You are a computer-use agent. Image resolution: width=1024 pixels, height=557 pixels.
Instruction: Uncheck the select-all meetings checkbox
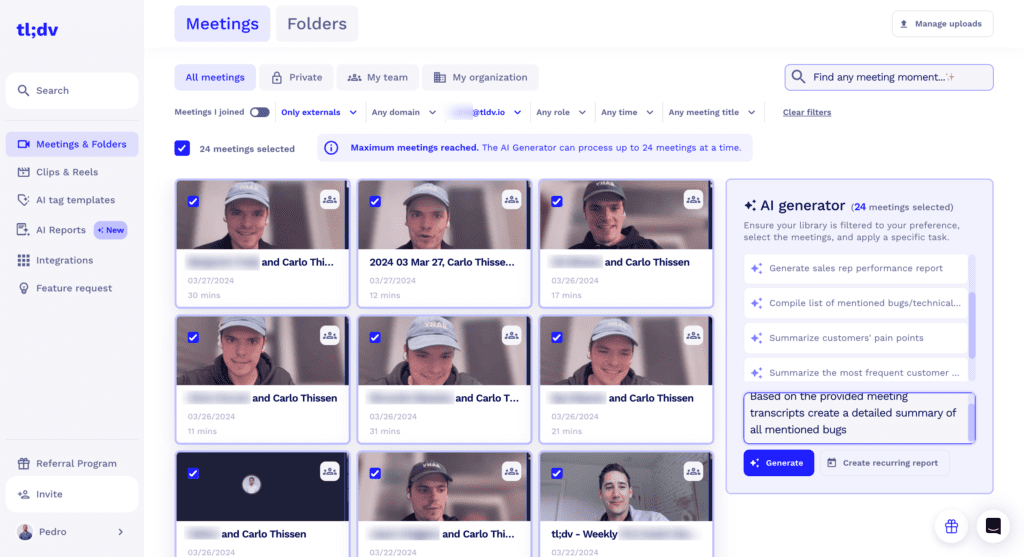pyautogui.click(x=182, y=148)
